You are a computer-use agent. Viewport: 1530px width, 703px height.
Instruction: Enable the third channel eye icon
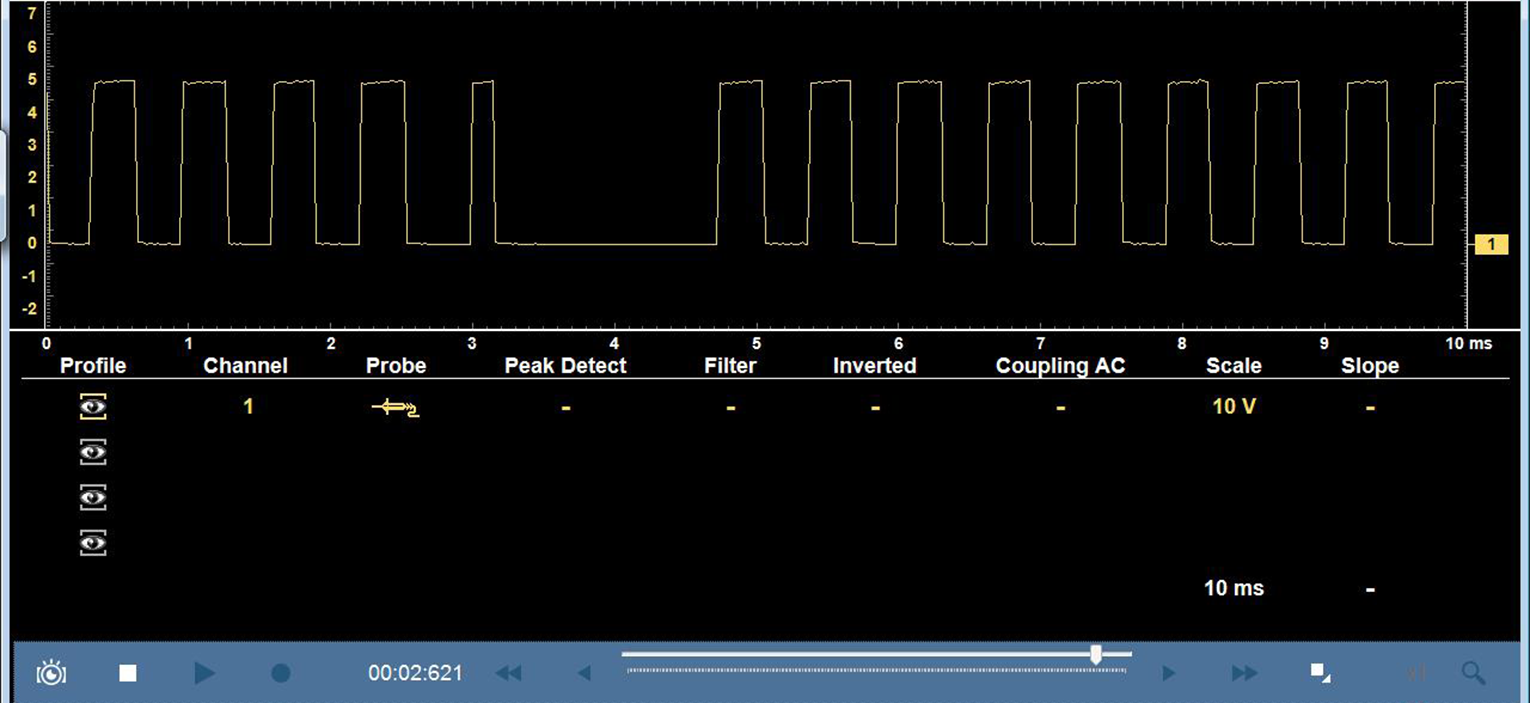coord(93,498)
